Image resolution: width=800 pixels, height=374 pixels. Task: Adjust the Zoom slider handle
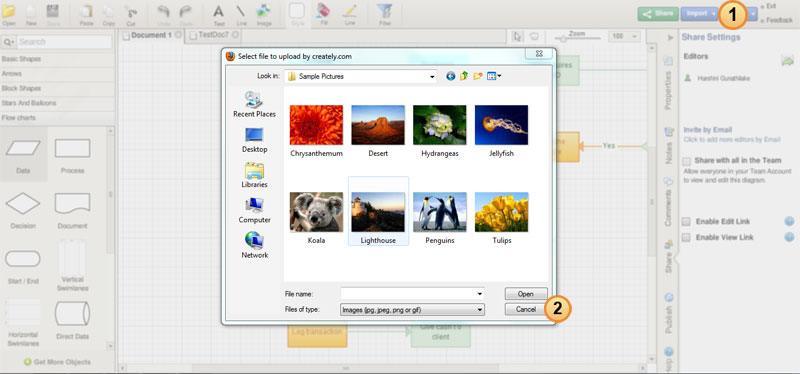click(564, 39)
